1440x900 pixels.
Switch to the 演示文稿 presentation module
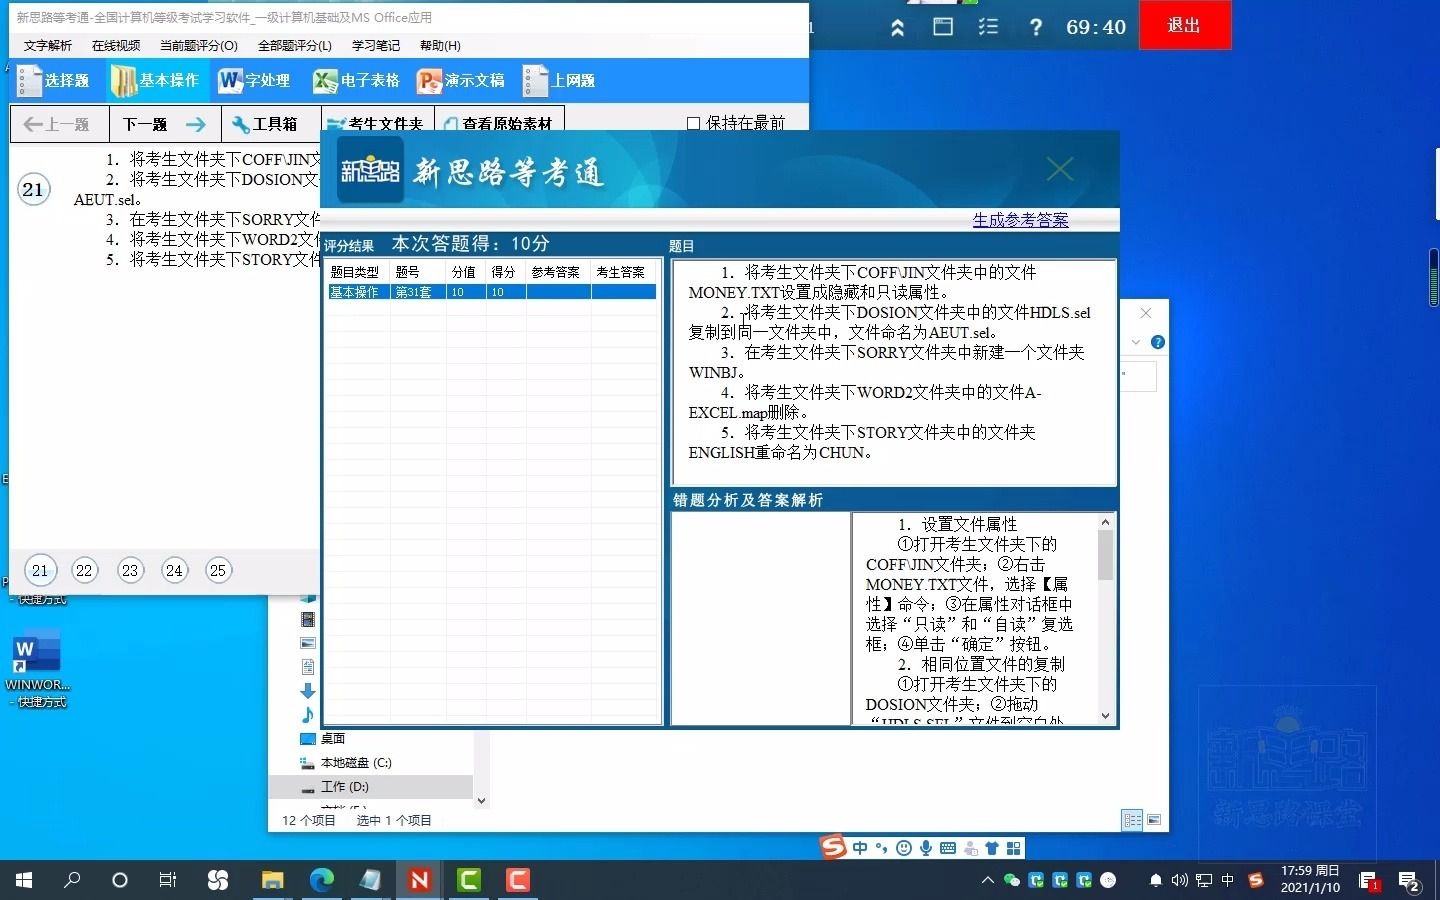click(x=460, y=81)
